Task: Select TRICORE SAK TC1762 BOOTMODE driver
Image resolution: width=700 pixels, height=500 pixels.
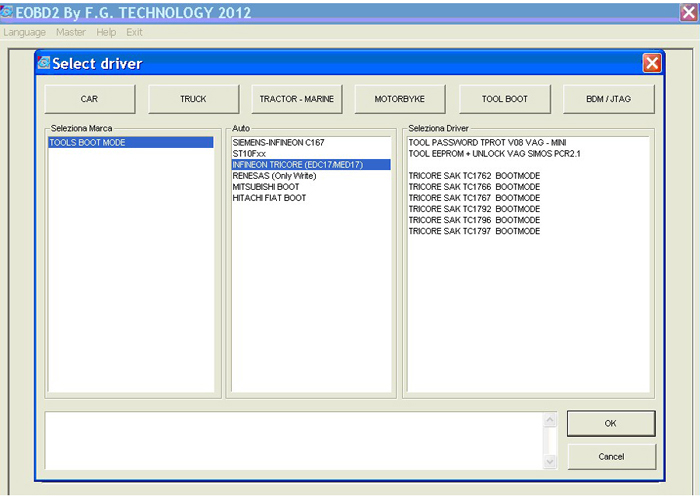Action: [528, 176]
